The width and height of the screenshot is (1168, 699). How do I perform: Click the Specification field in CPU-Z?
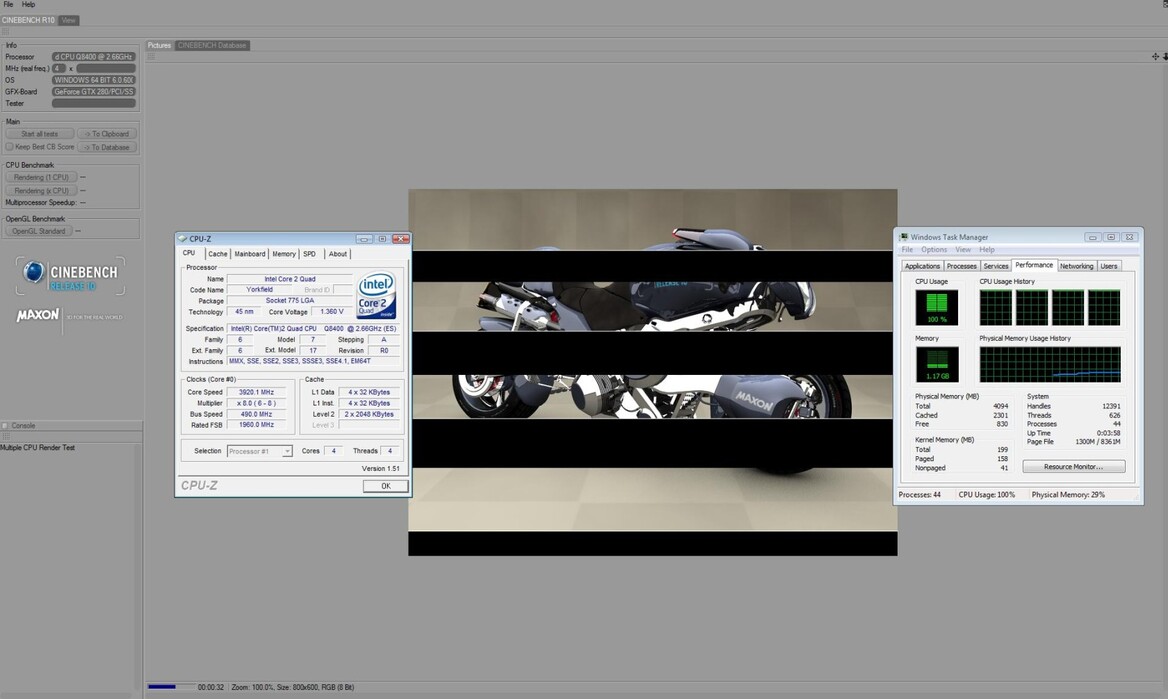pos(314,329)
